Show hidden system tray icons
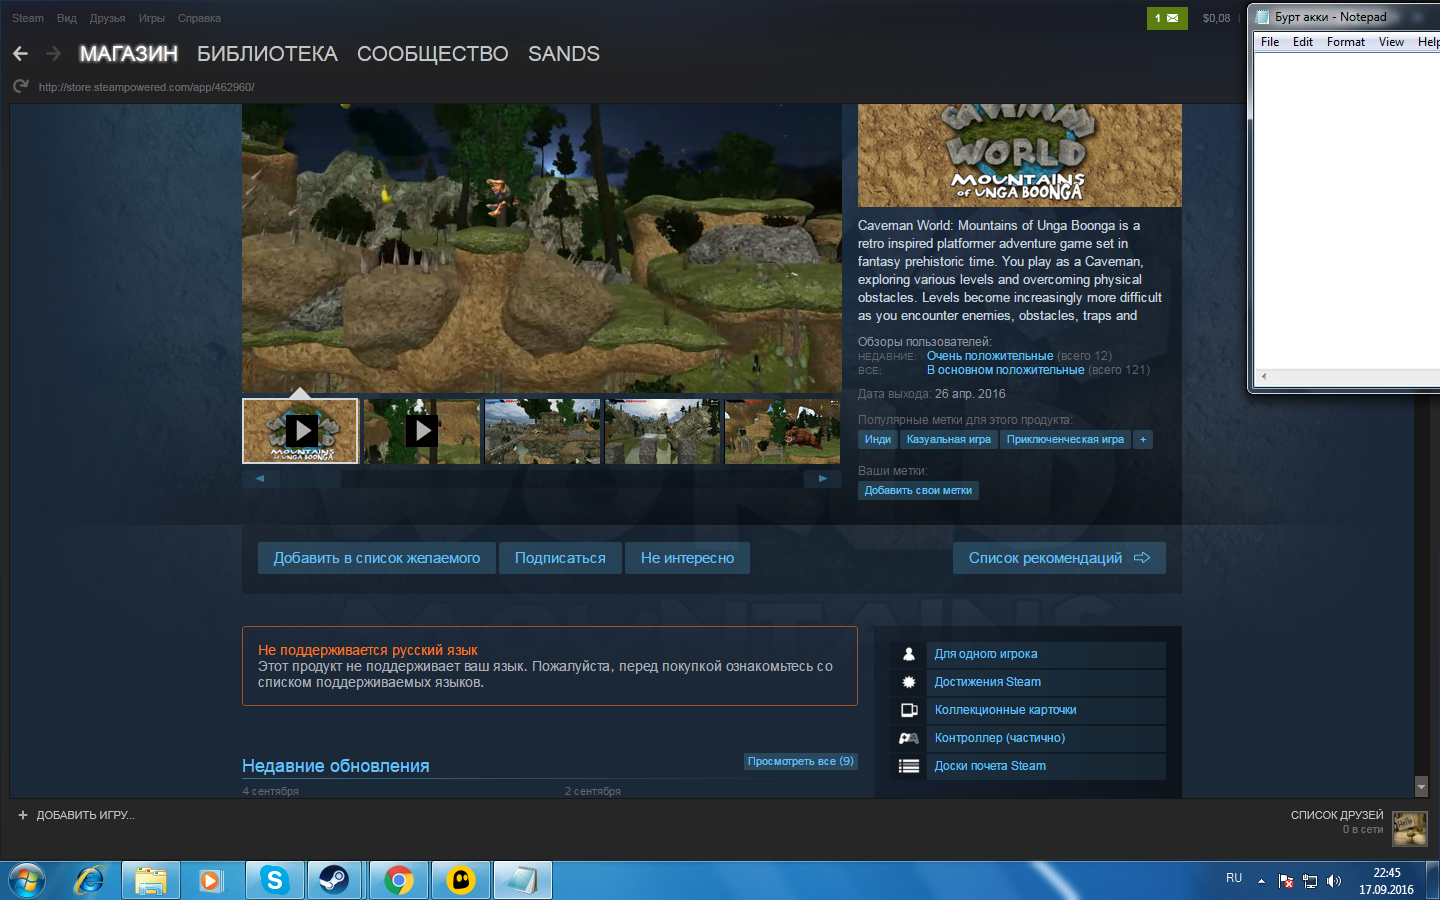The width and height of the screenshot is (1440, 900). click(x=1261, y=881)
